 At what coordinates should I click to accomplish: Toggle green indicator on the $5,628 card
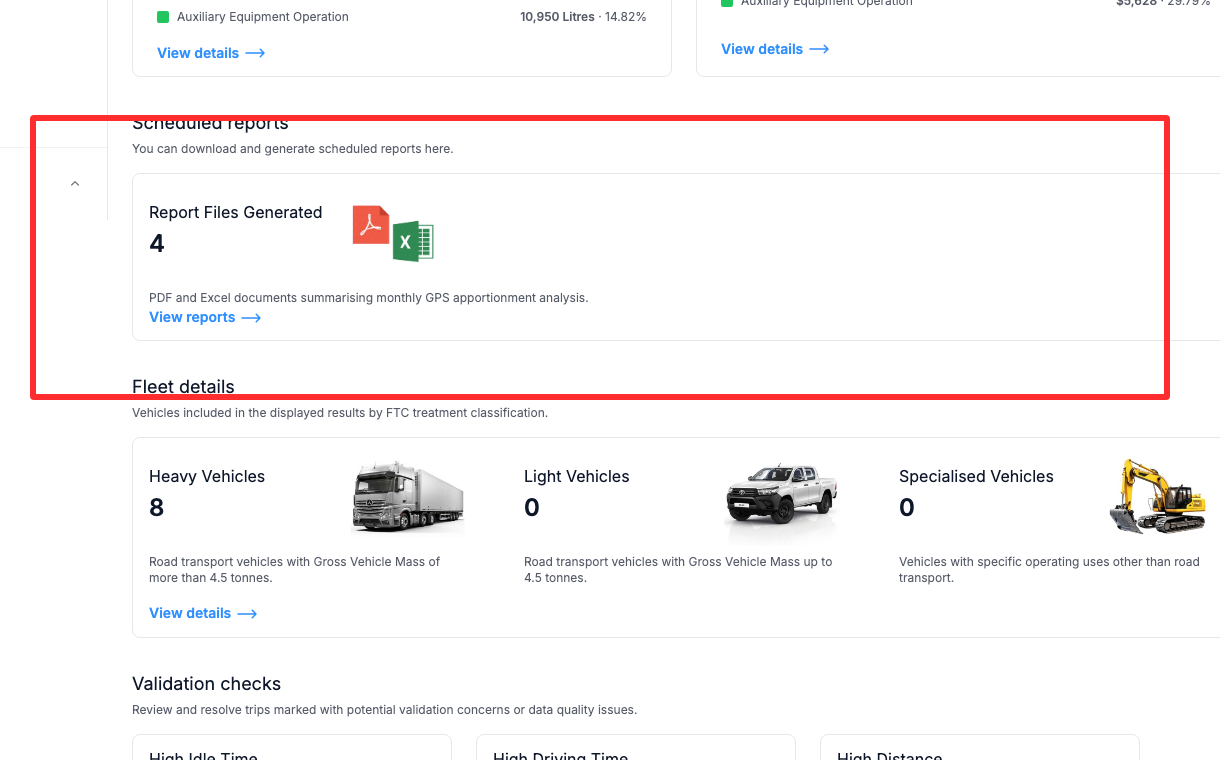[x=726, y=3]
